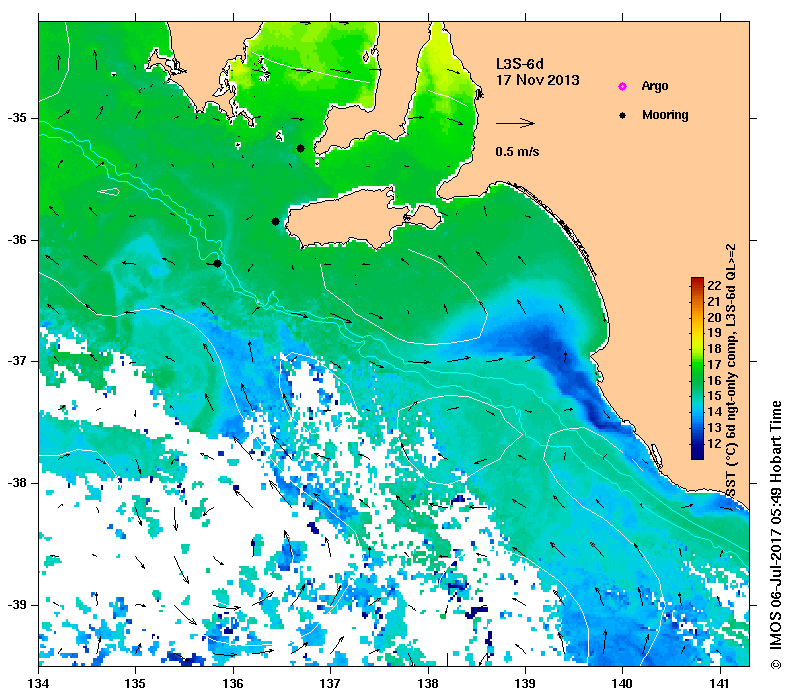791x700 pixels.
Task: Click the longitude label 138
Action: [x=428, y=683]
